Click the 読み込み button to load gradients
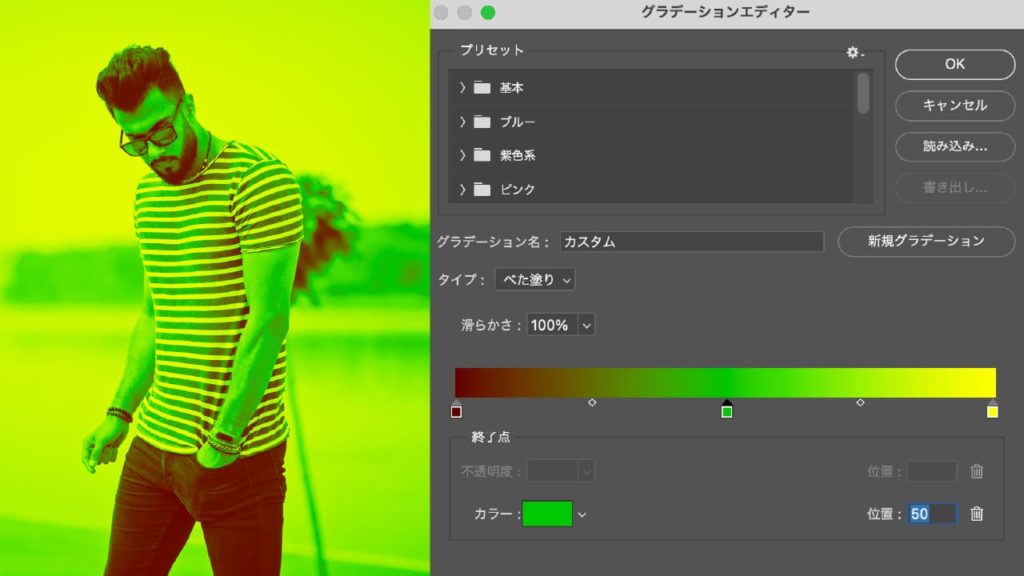 [953, 148]
